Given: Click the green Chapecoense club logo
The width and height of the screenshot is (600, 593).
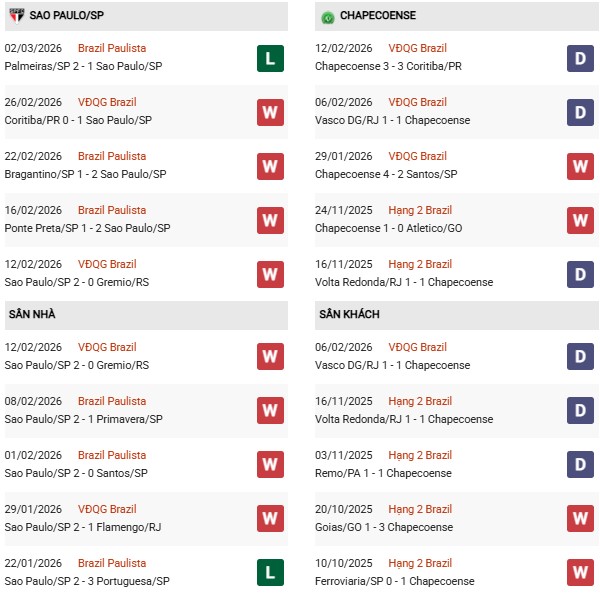Looking at the screenshot, I should tap(327, 17).
